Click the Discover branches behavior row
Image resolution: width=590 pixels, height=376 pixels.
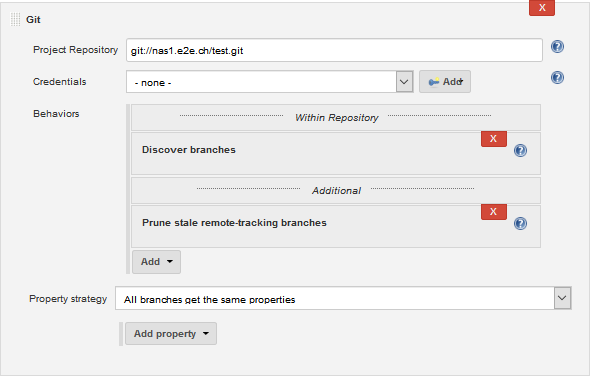point(336,153)
